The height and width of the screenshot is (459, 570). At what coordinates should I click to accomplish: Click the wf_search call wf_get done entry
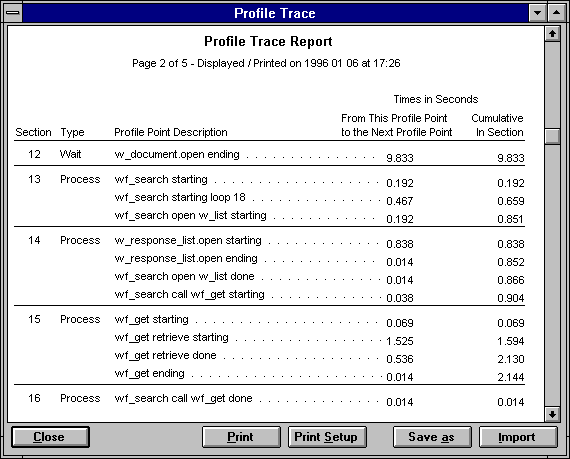tap(183, 399)
